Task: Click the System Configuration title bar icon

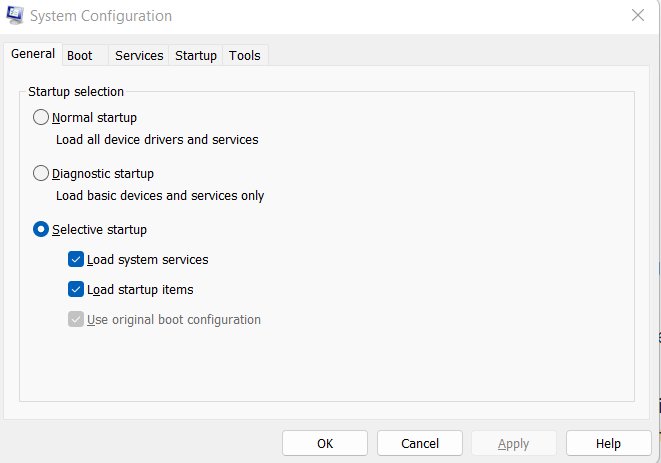Action: click(15, 16)
